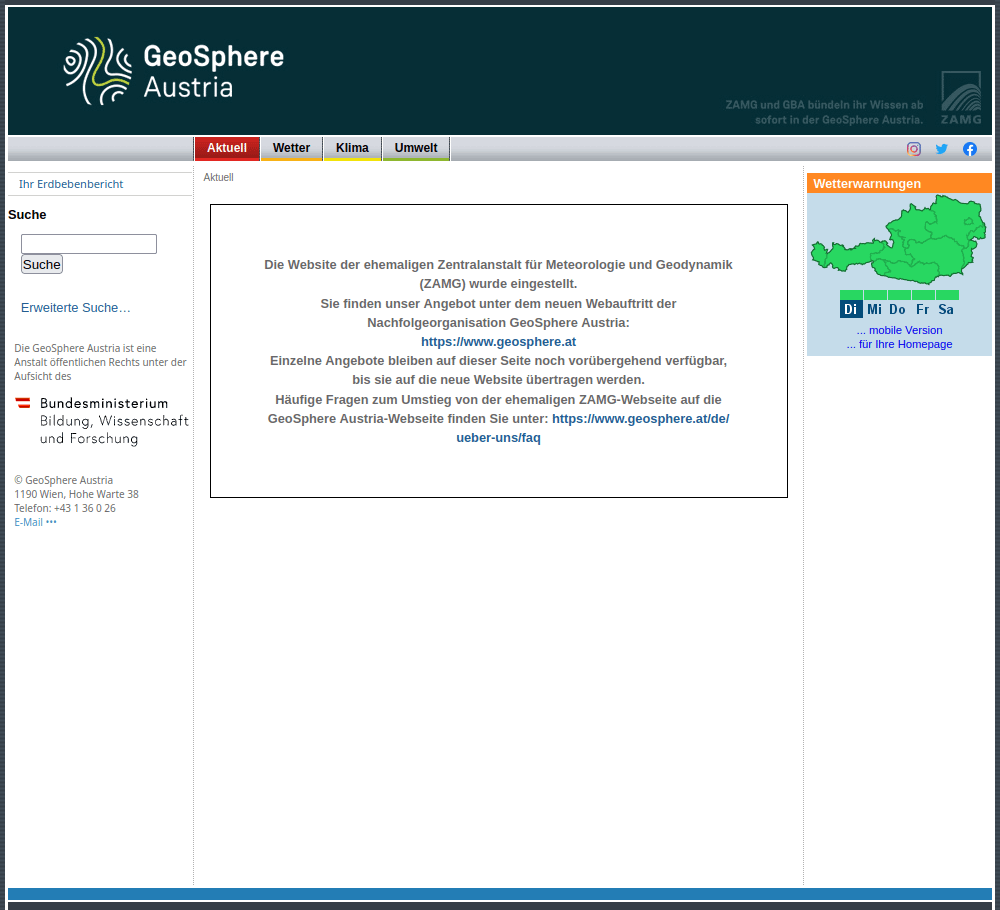Click Telefon: +43 1 36 0 26 text

click(x=65, y=508)
